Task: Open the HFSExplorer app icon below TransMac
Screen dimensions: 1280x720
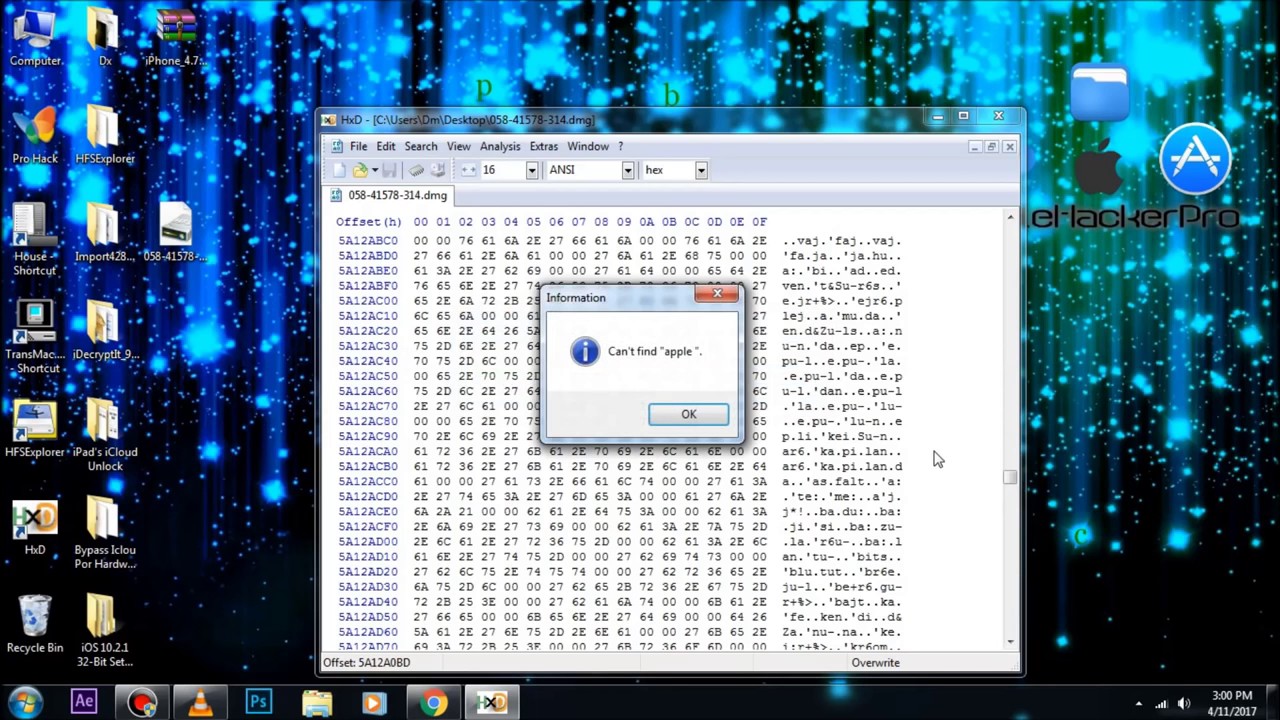Action: pyautogui.click(x=35, y=429)
